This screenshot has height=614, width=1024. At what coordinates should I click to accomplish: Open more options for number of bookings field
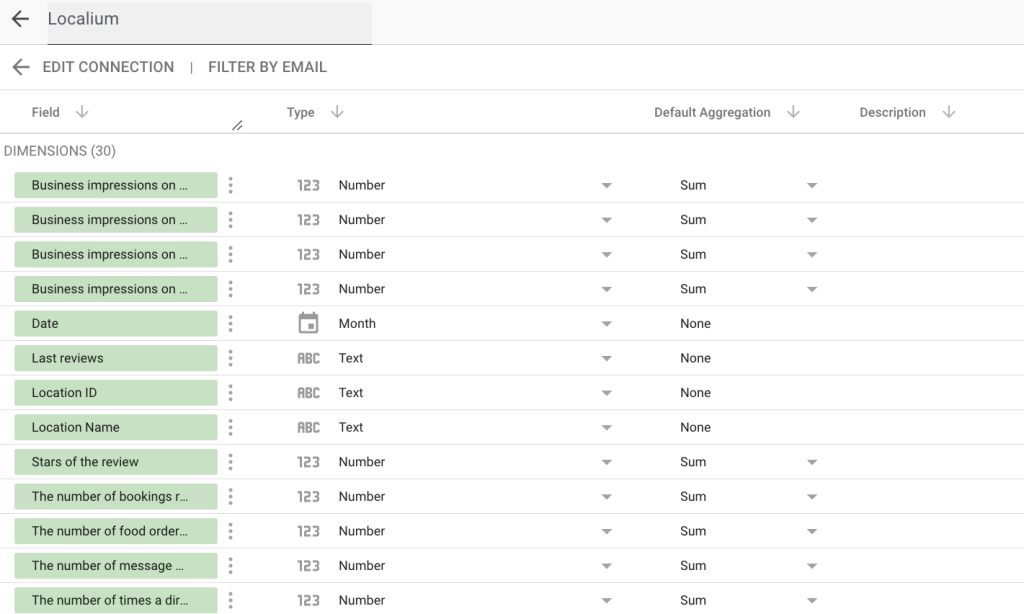[231, 496]
